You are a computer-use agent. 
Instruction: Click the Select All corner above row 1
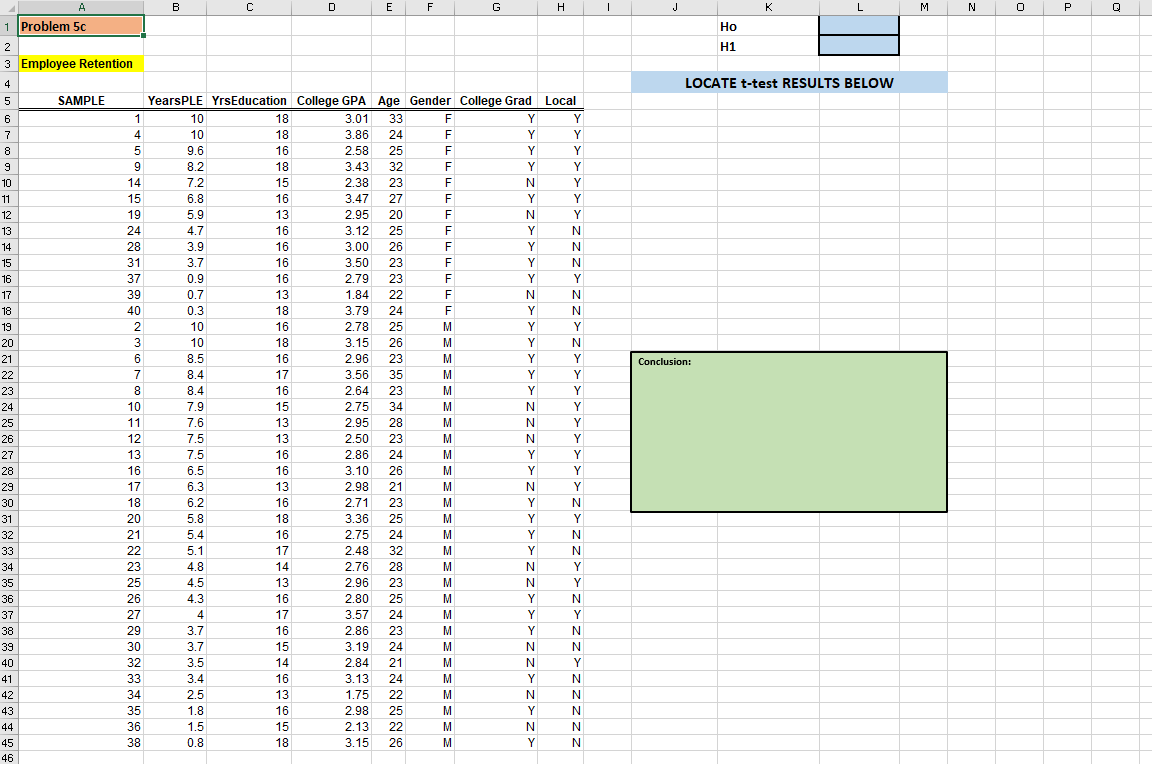tap(10, 8)
